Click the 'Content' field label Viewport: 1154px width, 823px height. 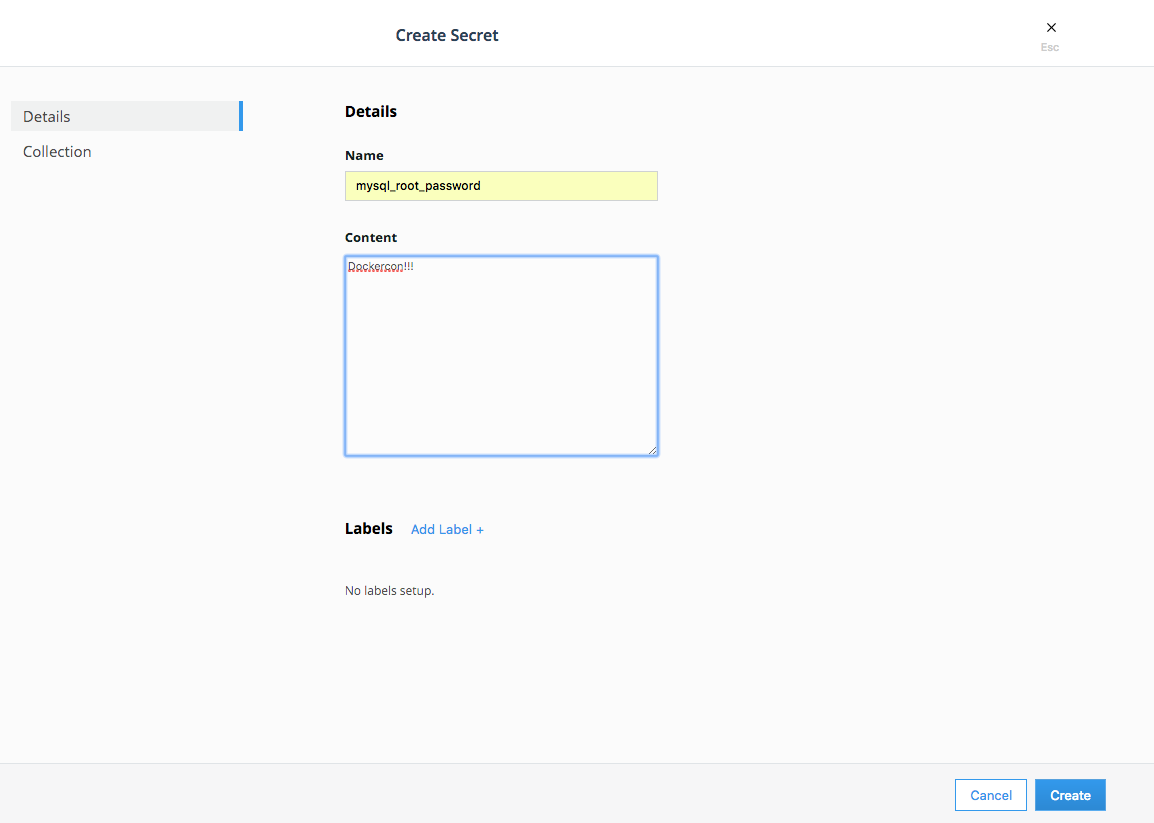(x=371, y=237)
